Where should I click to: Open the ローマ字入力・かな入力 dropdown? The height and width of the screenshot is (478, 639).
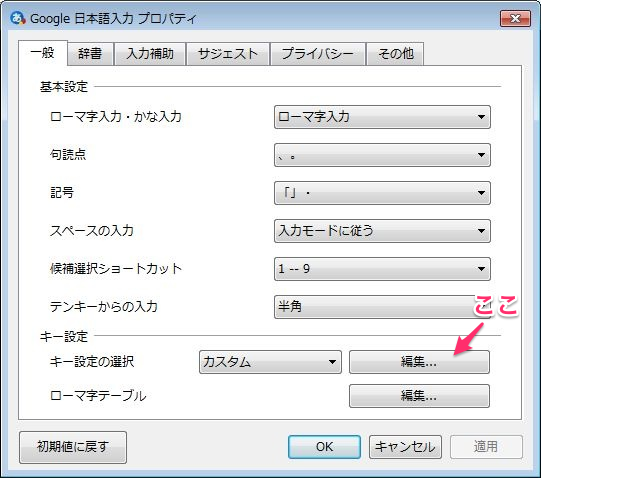pos(382,117)
